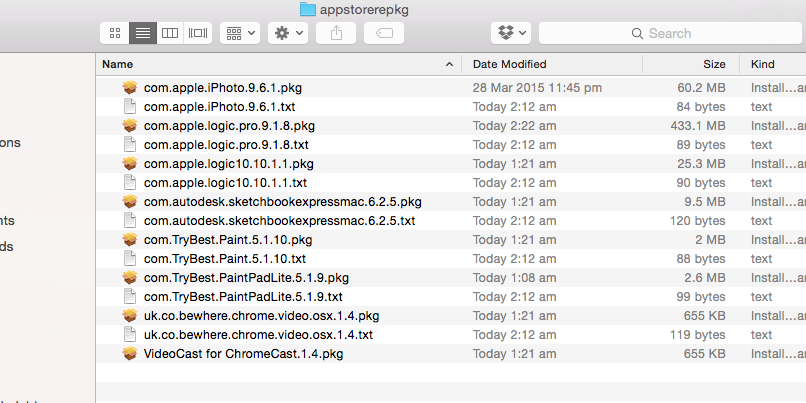Click the Search field

click(x=670, y=33)
